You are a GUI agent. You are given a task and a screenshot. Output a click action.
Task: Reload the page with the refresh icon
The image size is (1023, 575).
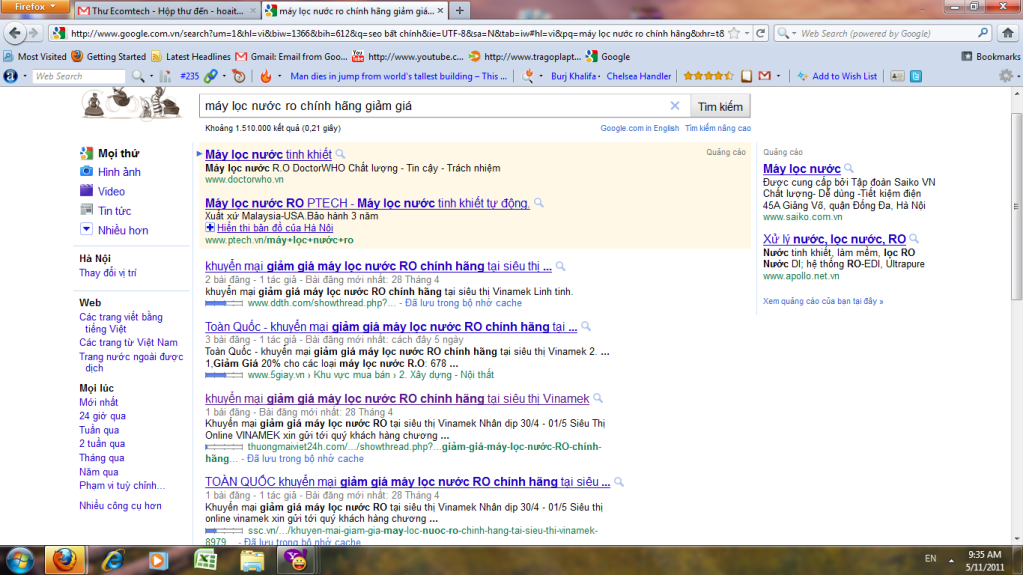(761, 33)
